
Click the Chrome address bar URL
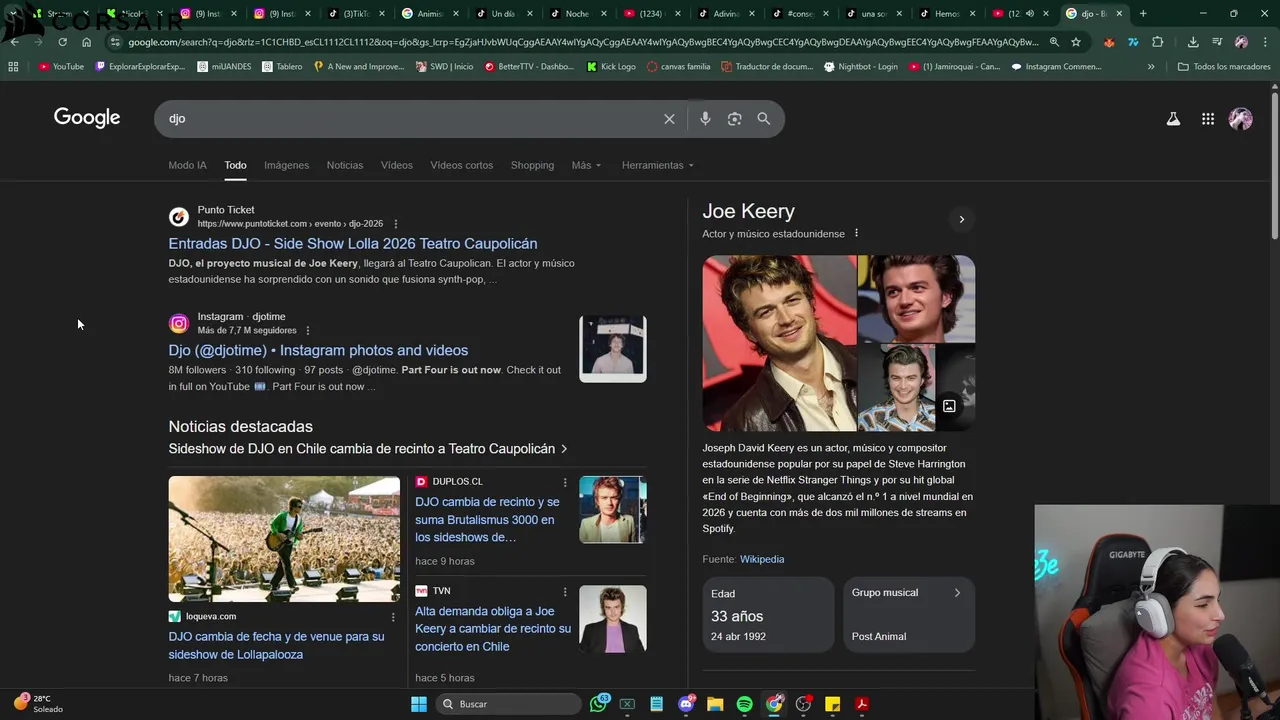tap(583, 42)
